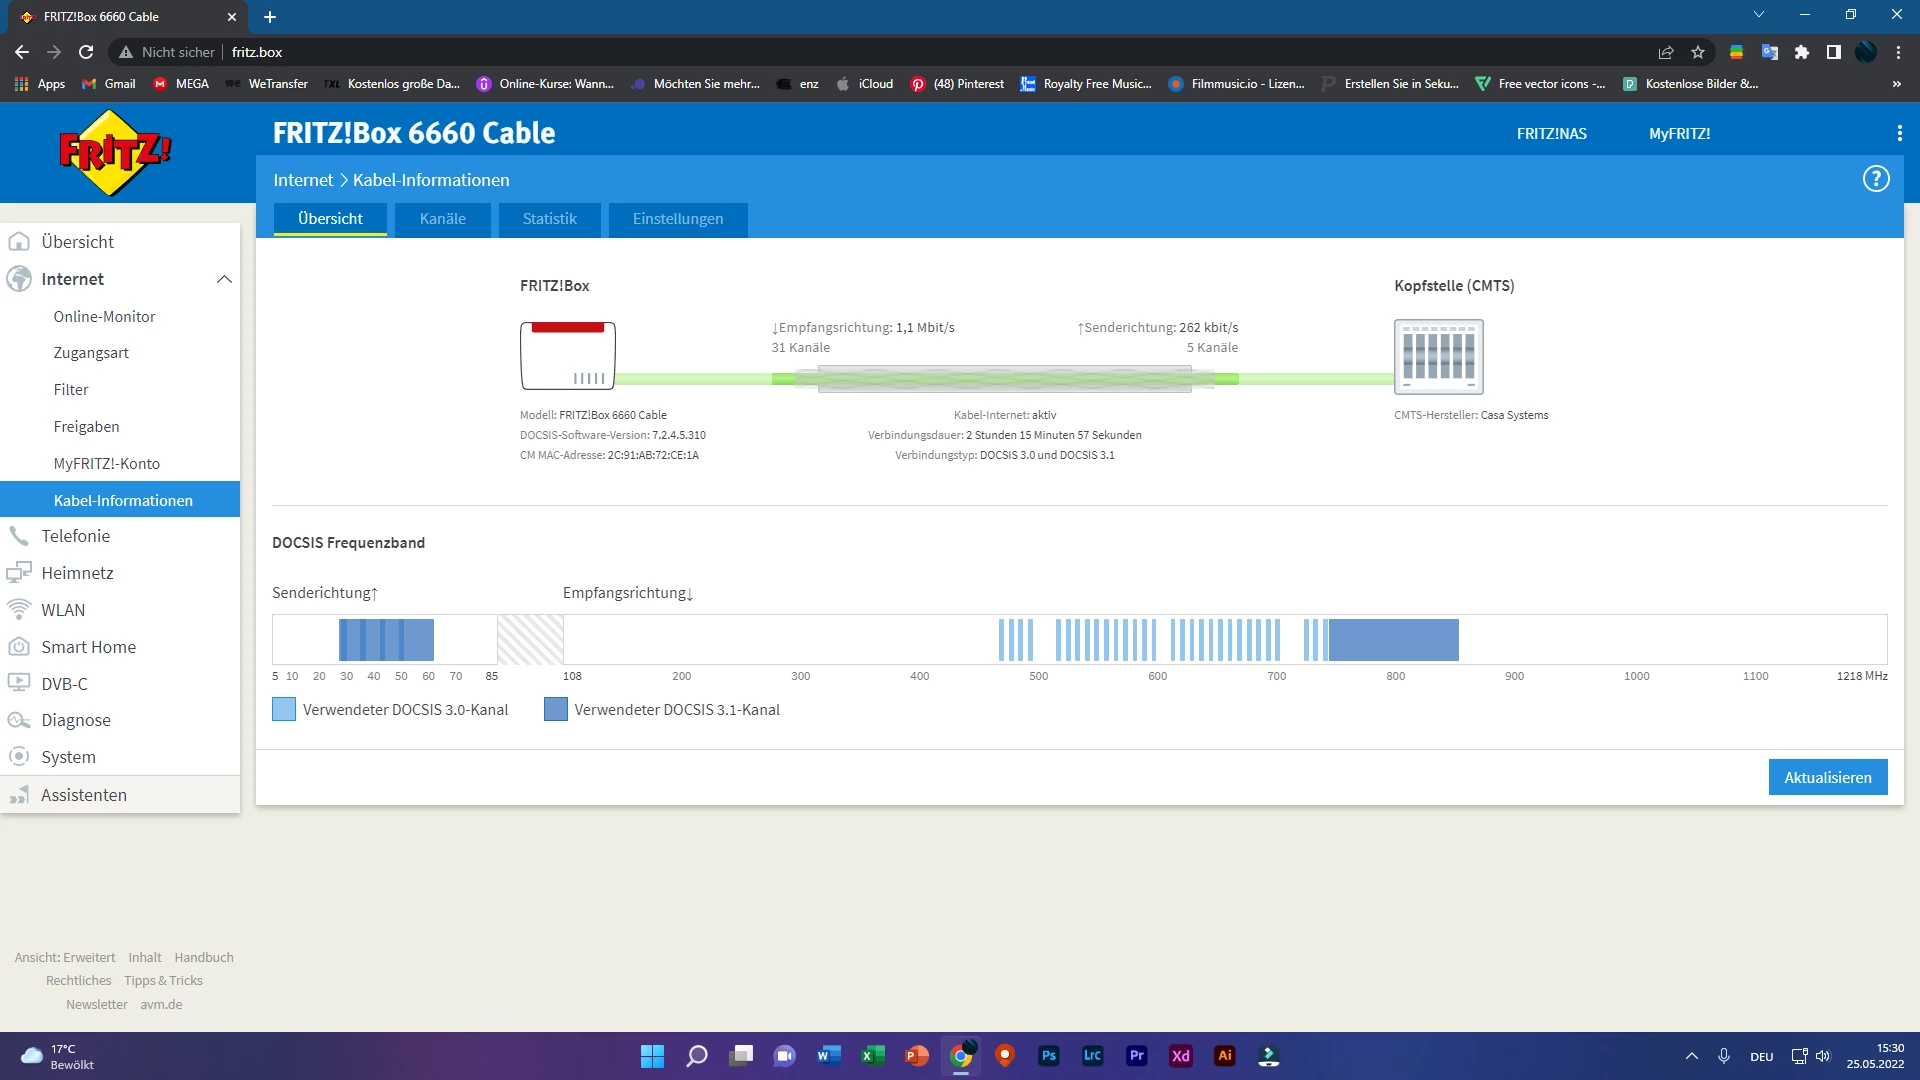Viewport: 1920px width, 1080px height.
Task: Open the three-dot menu beside MyFRITZ!
Action: 1899,134
